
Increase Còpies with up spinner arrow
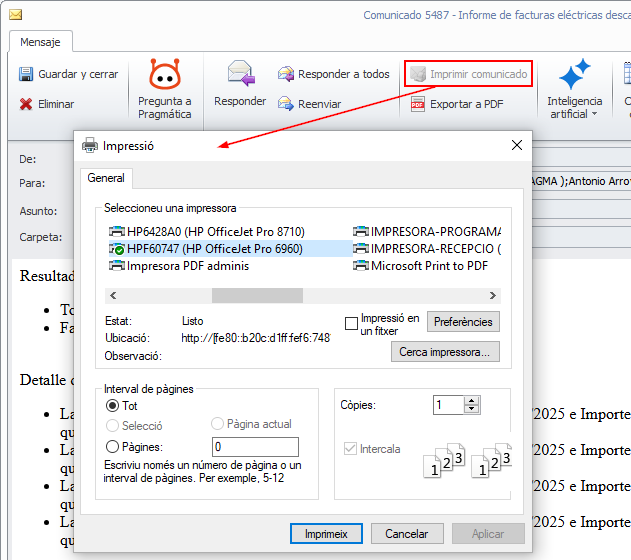click(x=471, y=401)
